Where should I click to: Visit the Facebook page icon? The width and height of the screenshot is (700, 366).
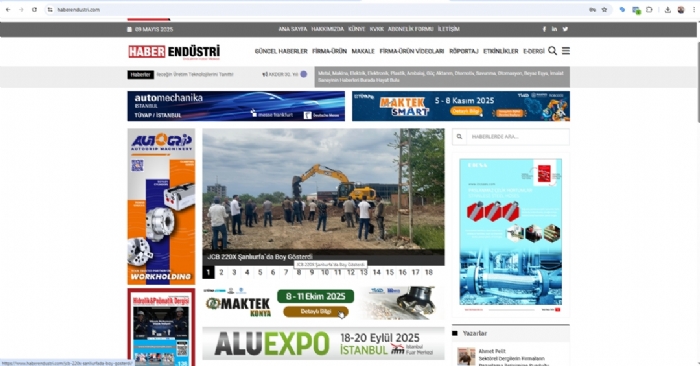pos(544,29)
